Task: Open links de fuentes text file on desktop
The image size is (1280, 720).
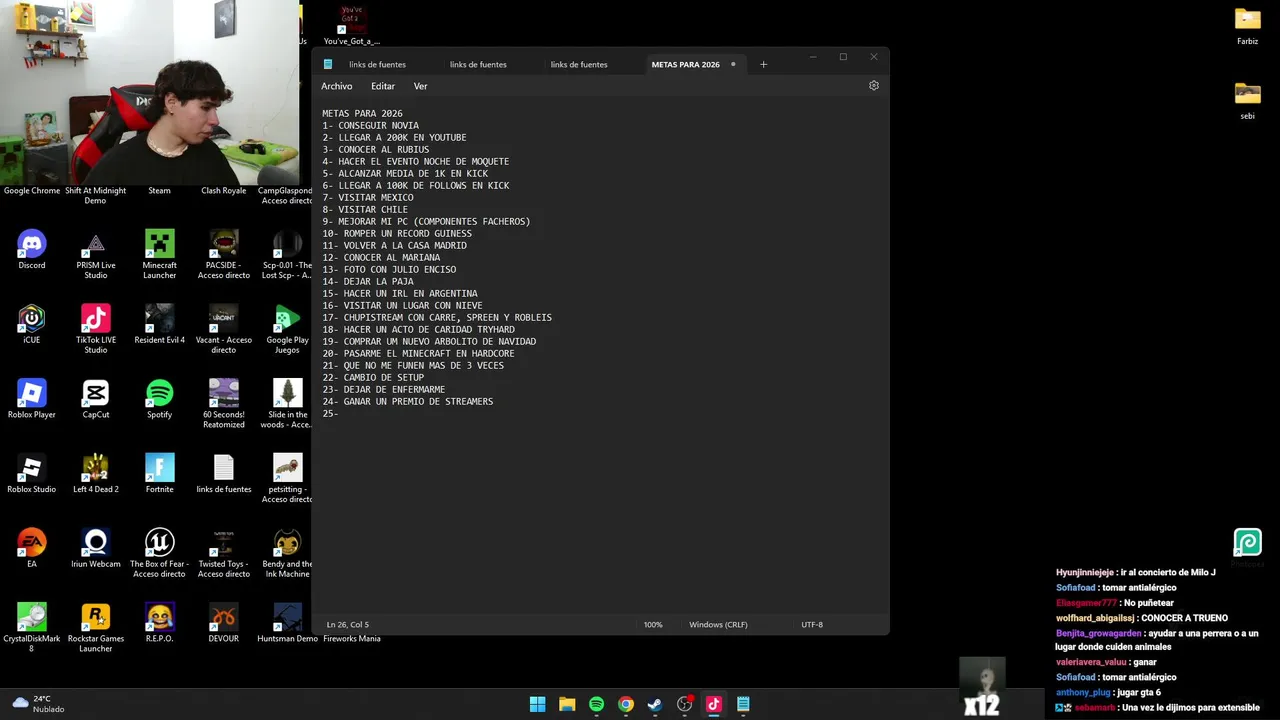Action: tap(223, 474)
